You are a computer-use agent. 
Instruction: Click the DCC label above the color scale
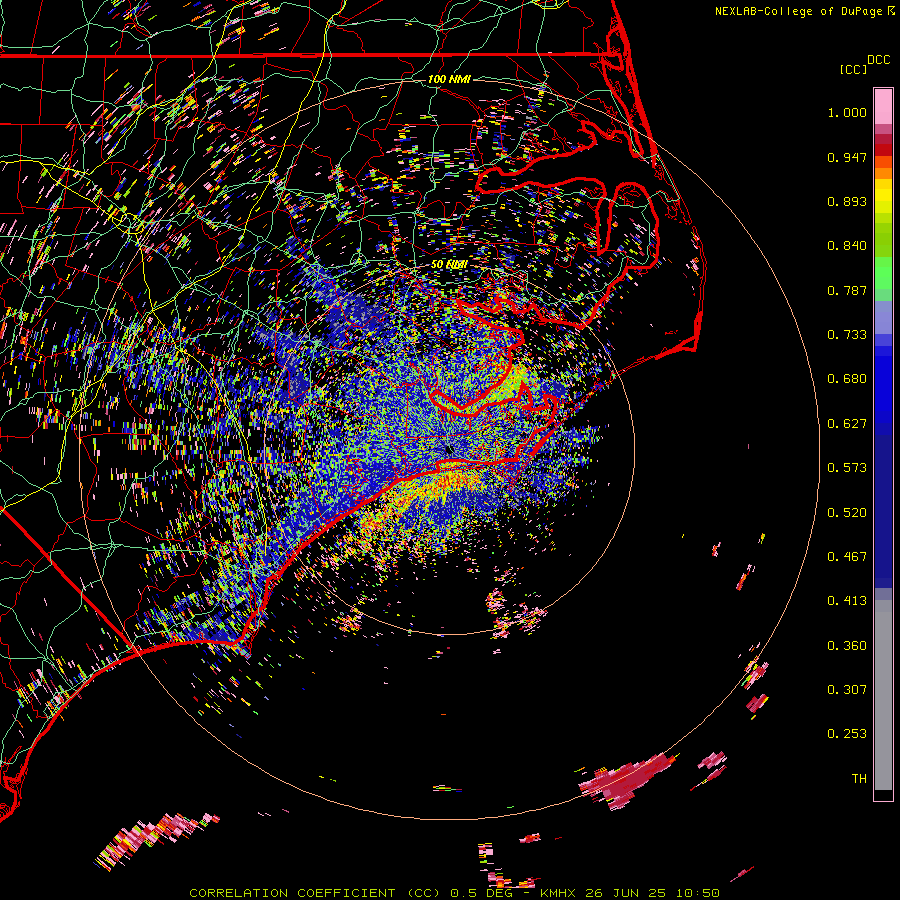878,60
